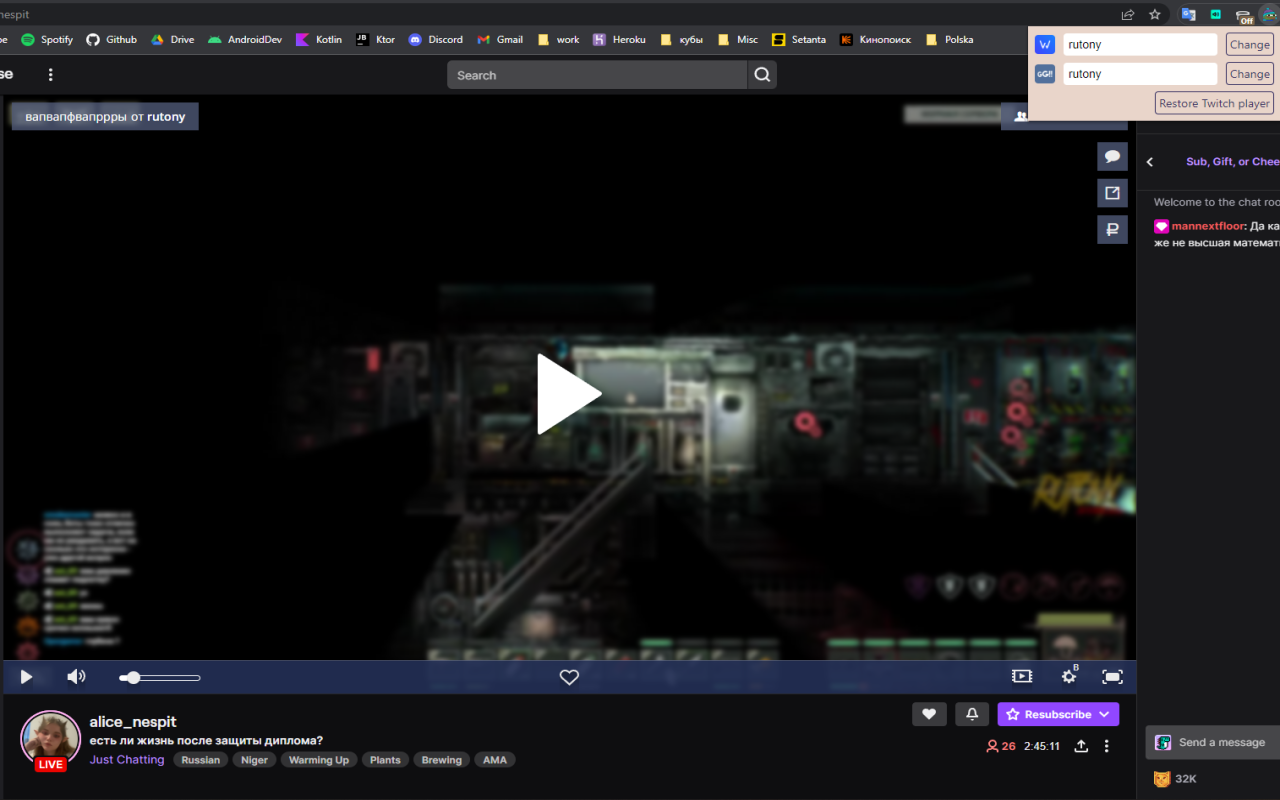Open the chat bubble panel icon
Screen dimensions: 1280x800
pos(1113,156)
